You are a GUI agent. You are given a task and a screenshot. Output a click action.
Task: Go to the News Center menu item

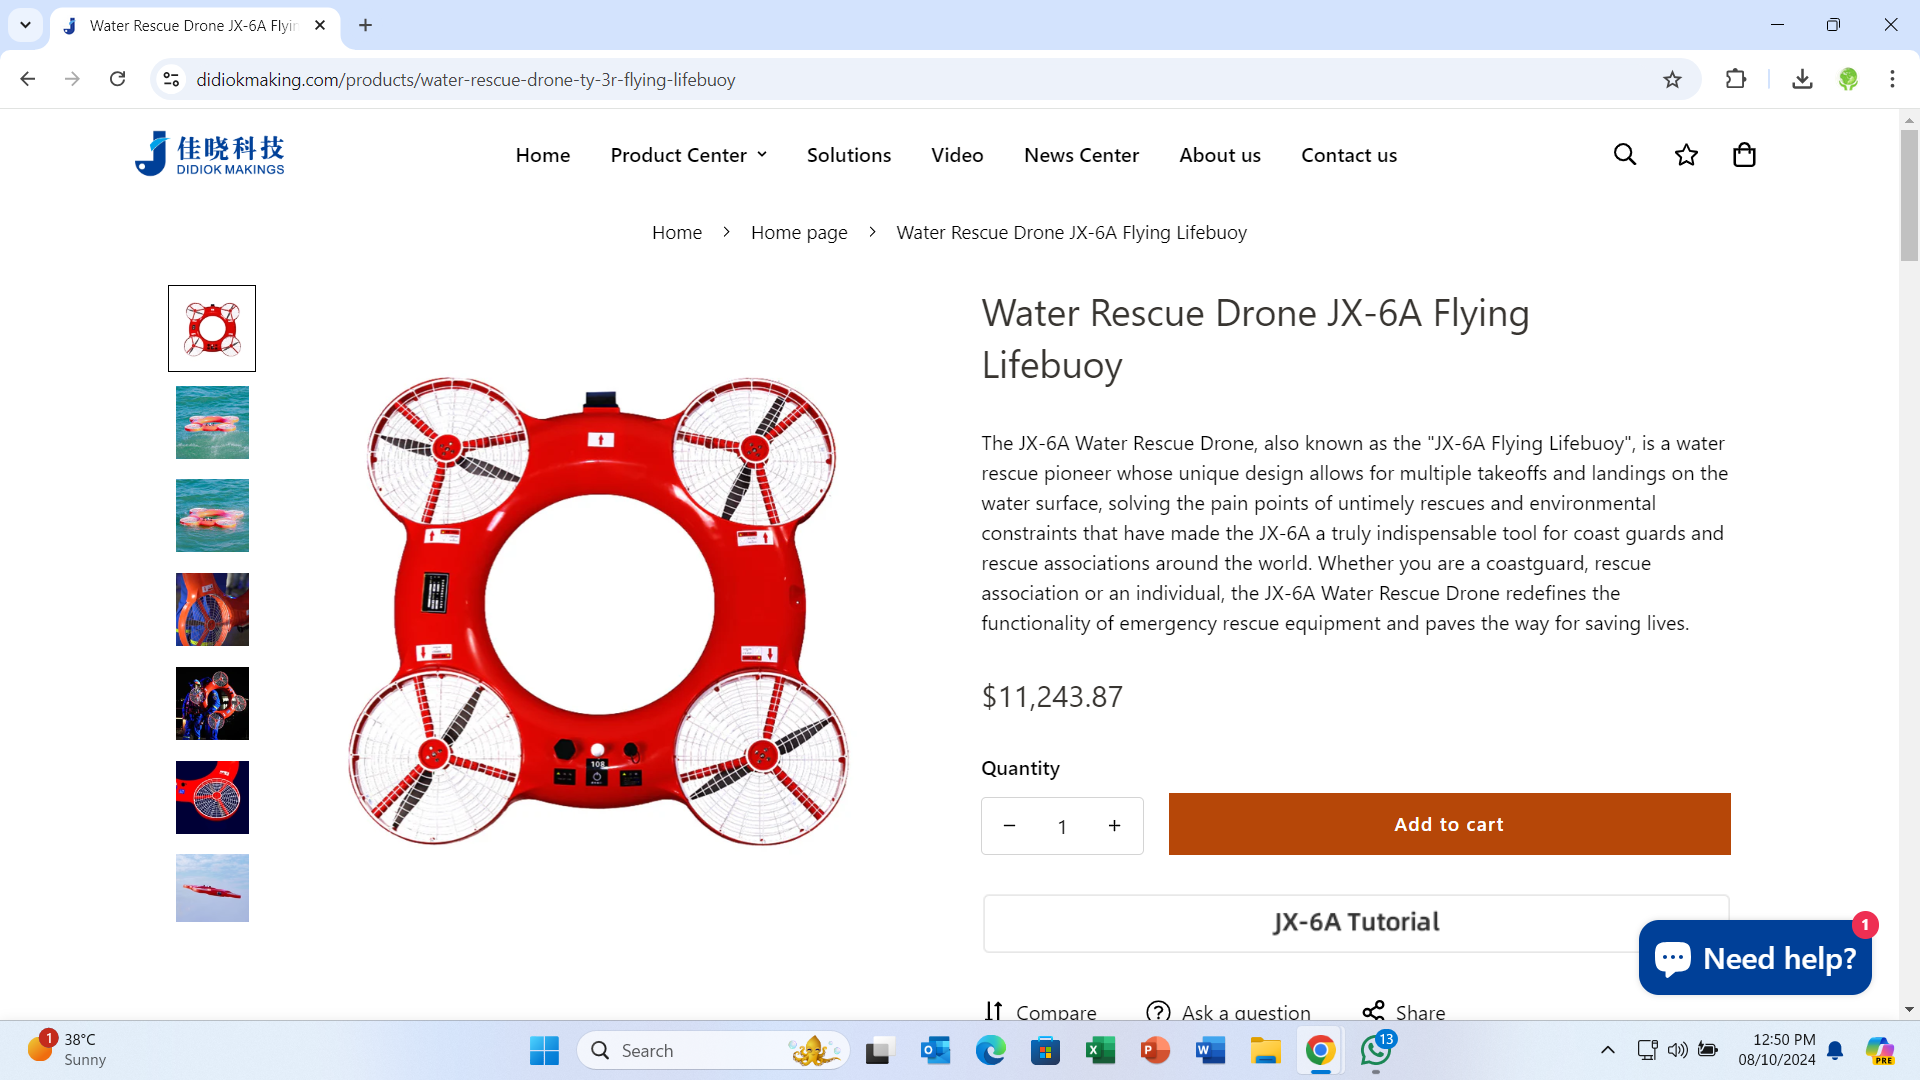click(x=1081, y=155)
